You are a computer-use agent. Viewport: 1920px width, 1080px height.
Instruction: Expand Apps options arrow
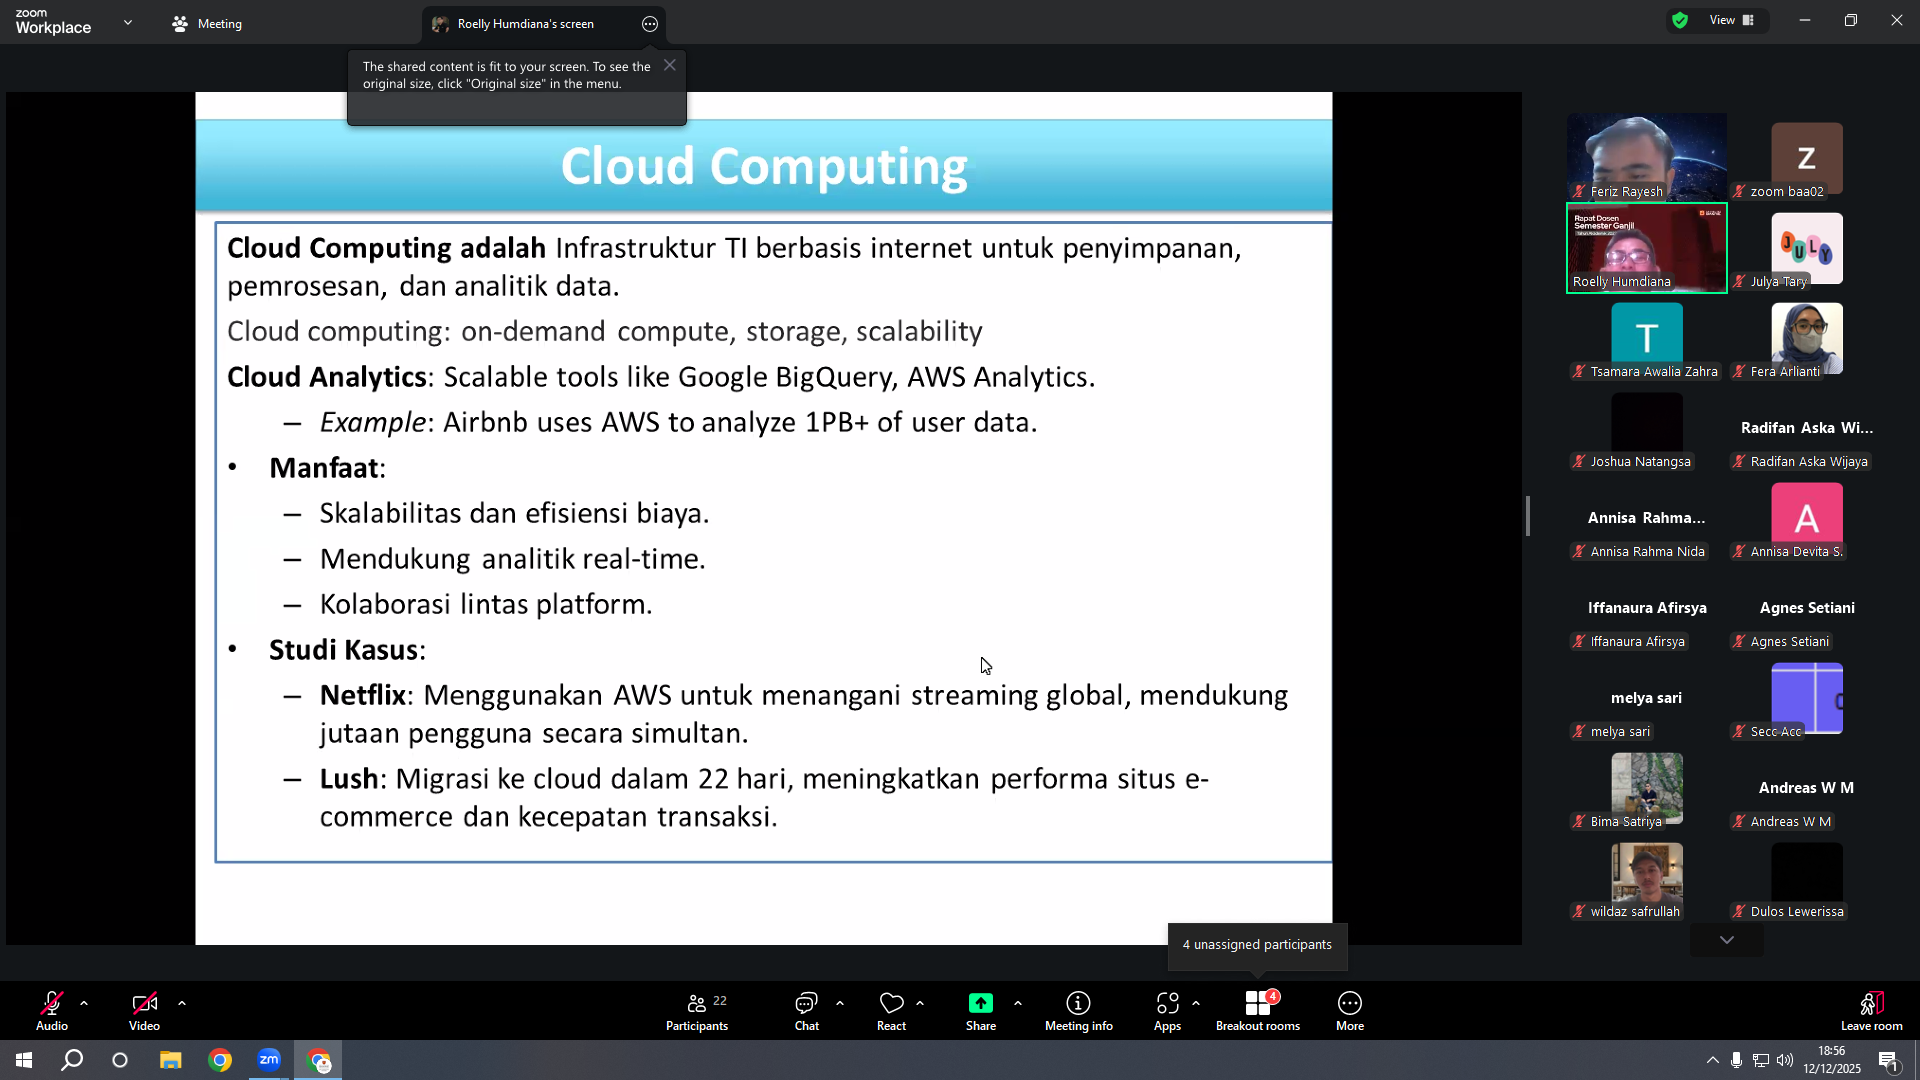(x=1196, y=1003)
